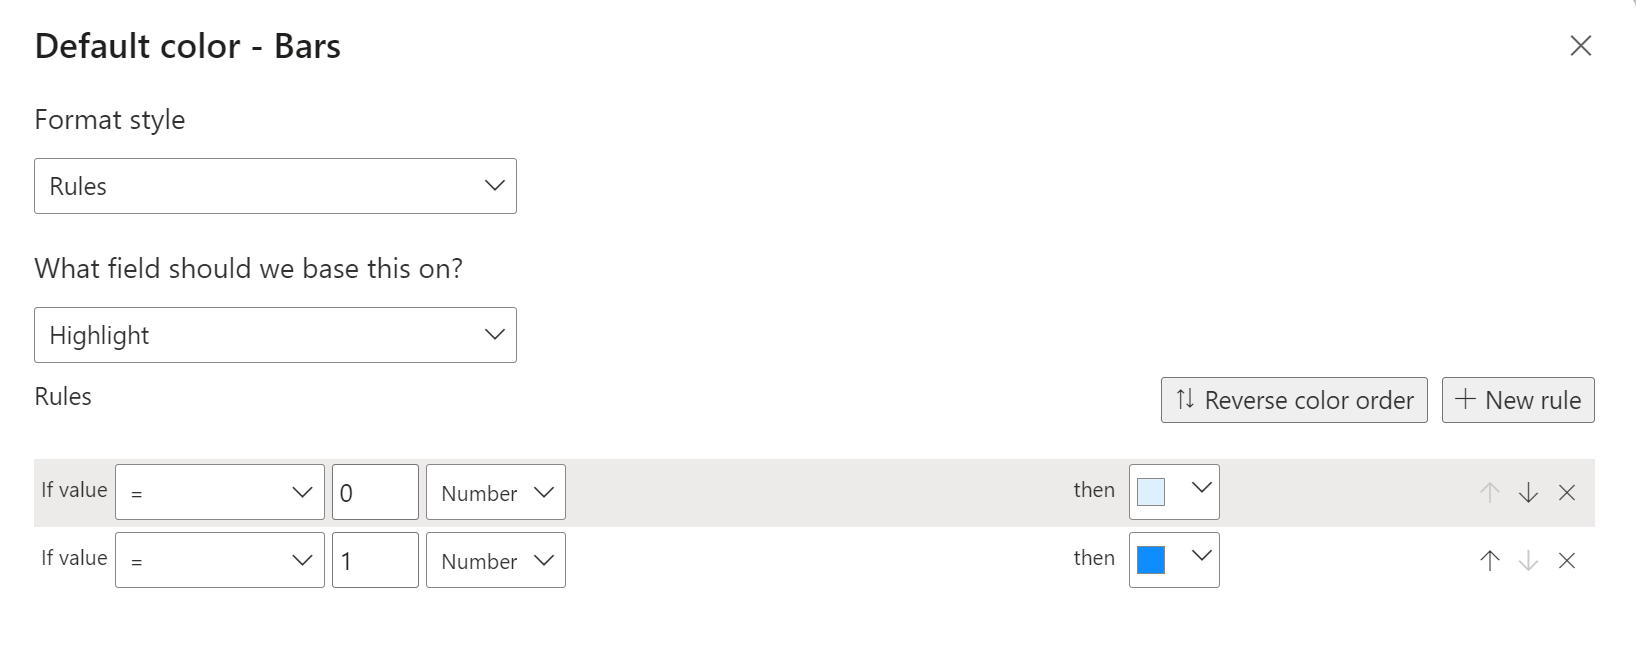Move first rule down with arrow icon
This screenshot has width=1636, height=647.
pyautogui.click(x=1528, y=492)
